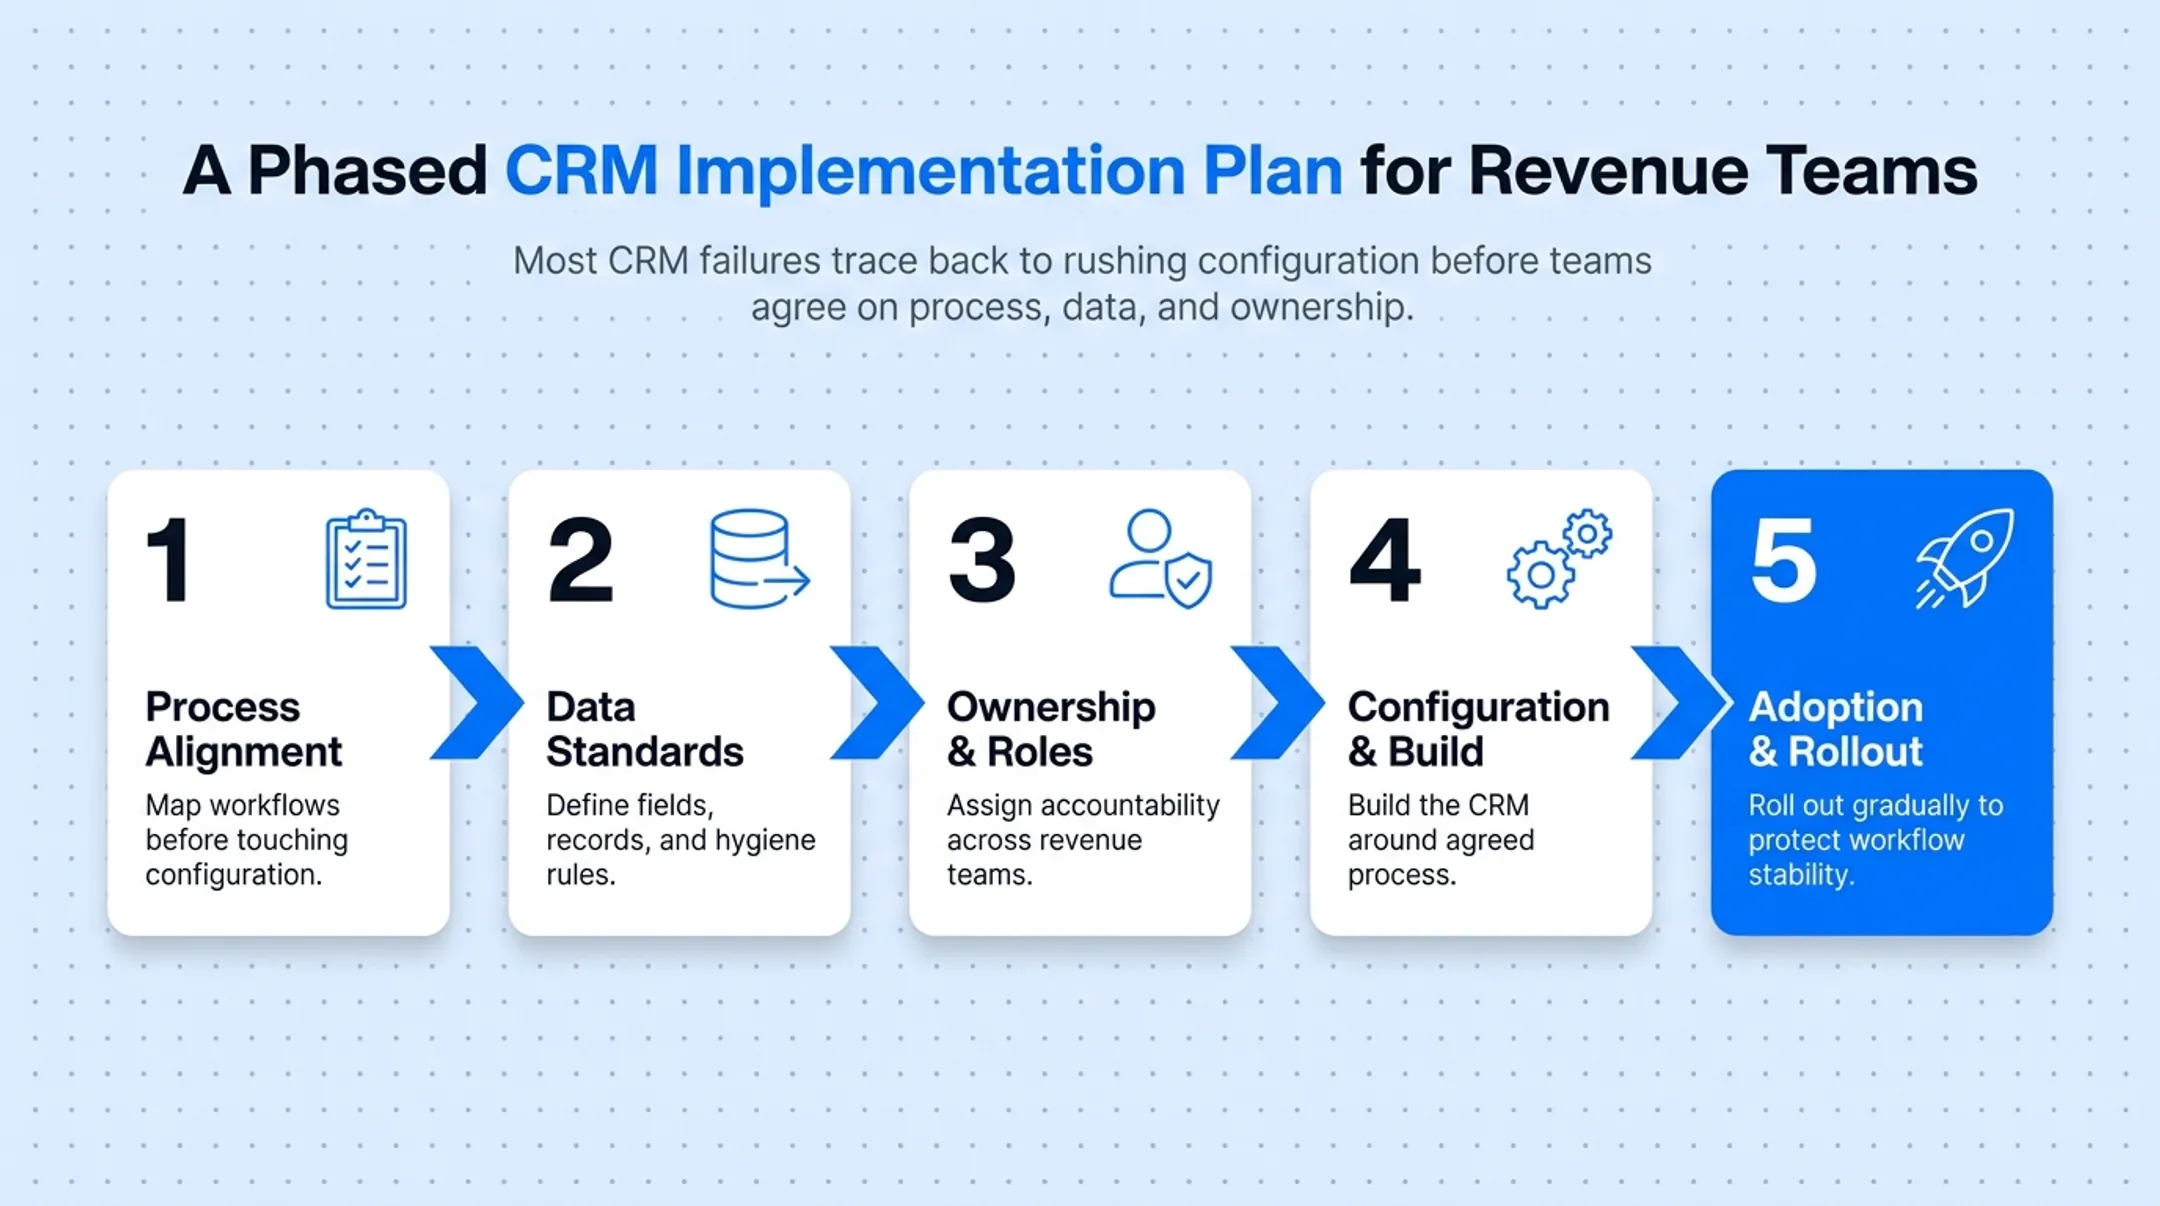The image size is (2160, 1206).
Task: Select the large number 3
Action: pyautogui.click(x=982, y=559)
